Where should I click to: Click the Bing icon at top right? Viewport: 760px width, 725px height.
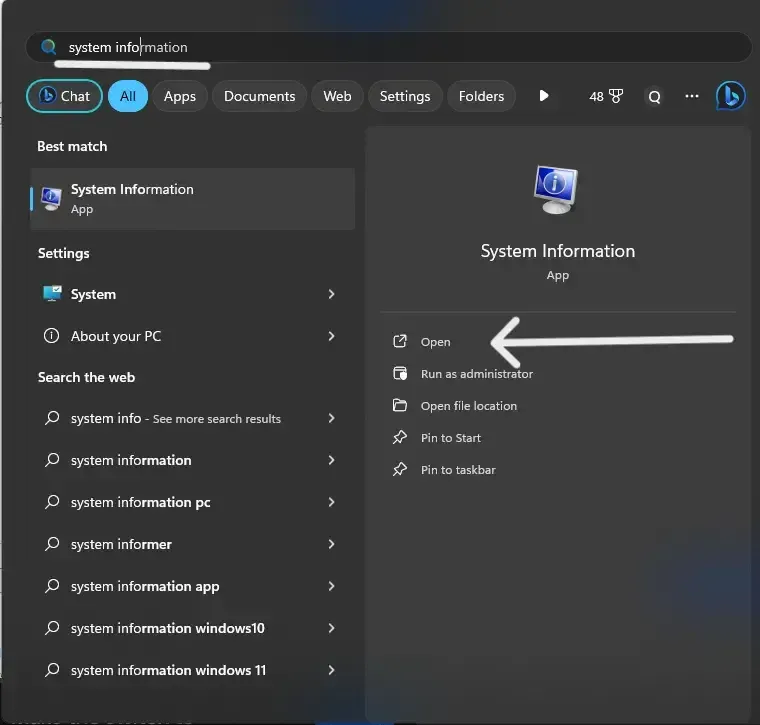tap(730, 96)
